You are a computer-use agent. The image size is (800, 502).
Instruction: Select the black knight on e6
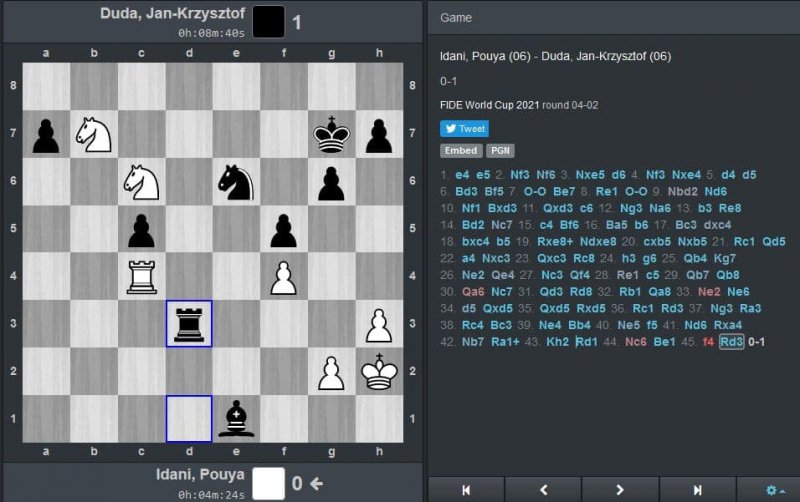(x=237, y=182)
